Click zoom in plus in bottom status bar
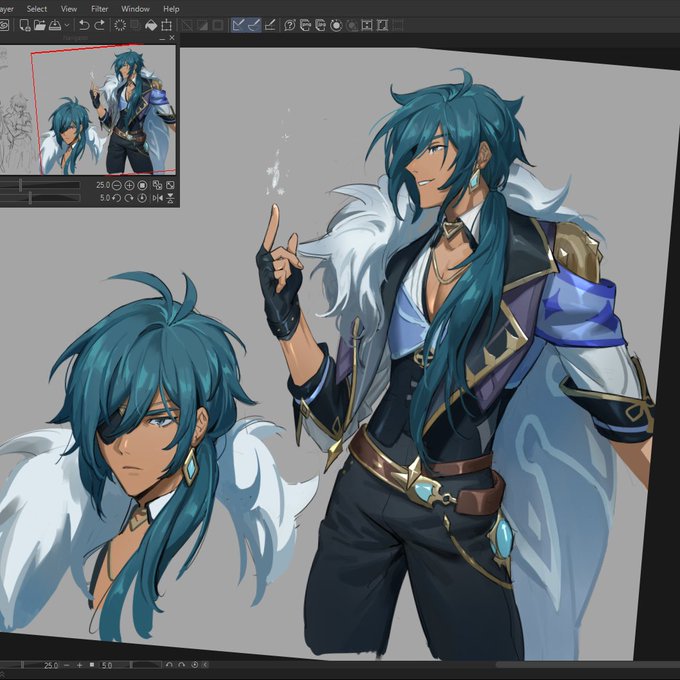680x680 pixels. (x=79, y=665)
